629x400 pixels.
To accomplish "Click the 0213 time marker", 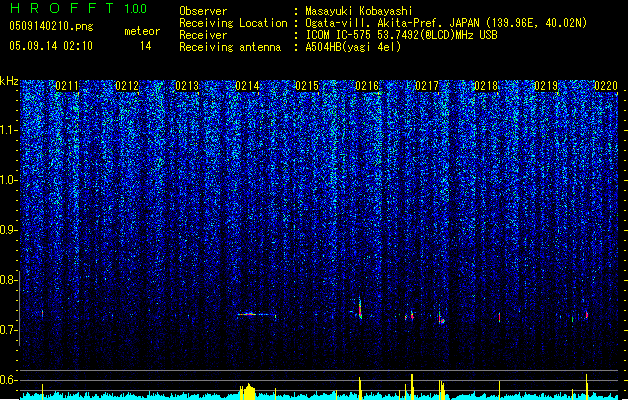I will click(x=187, y=86).
